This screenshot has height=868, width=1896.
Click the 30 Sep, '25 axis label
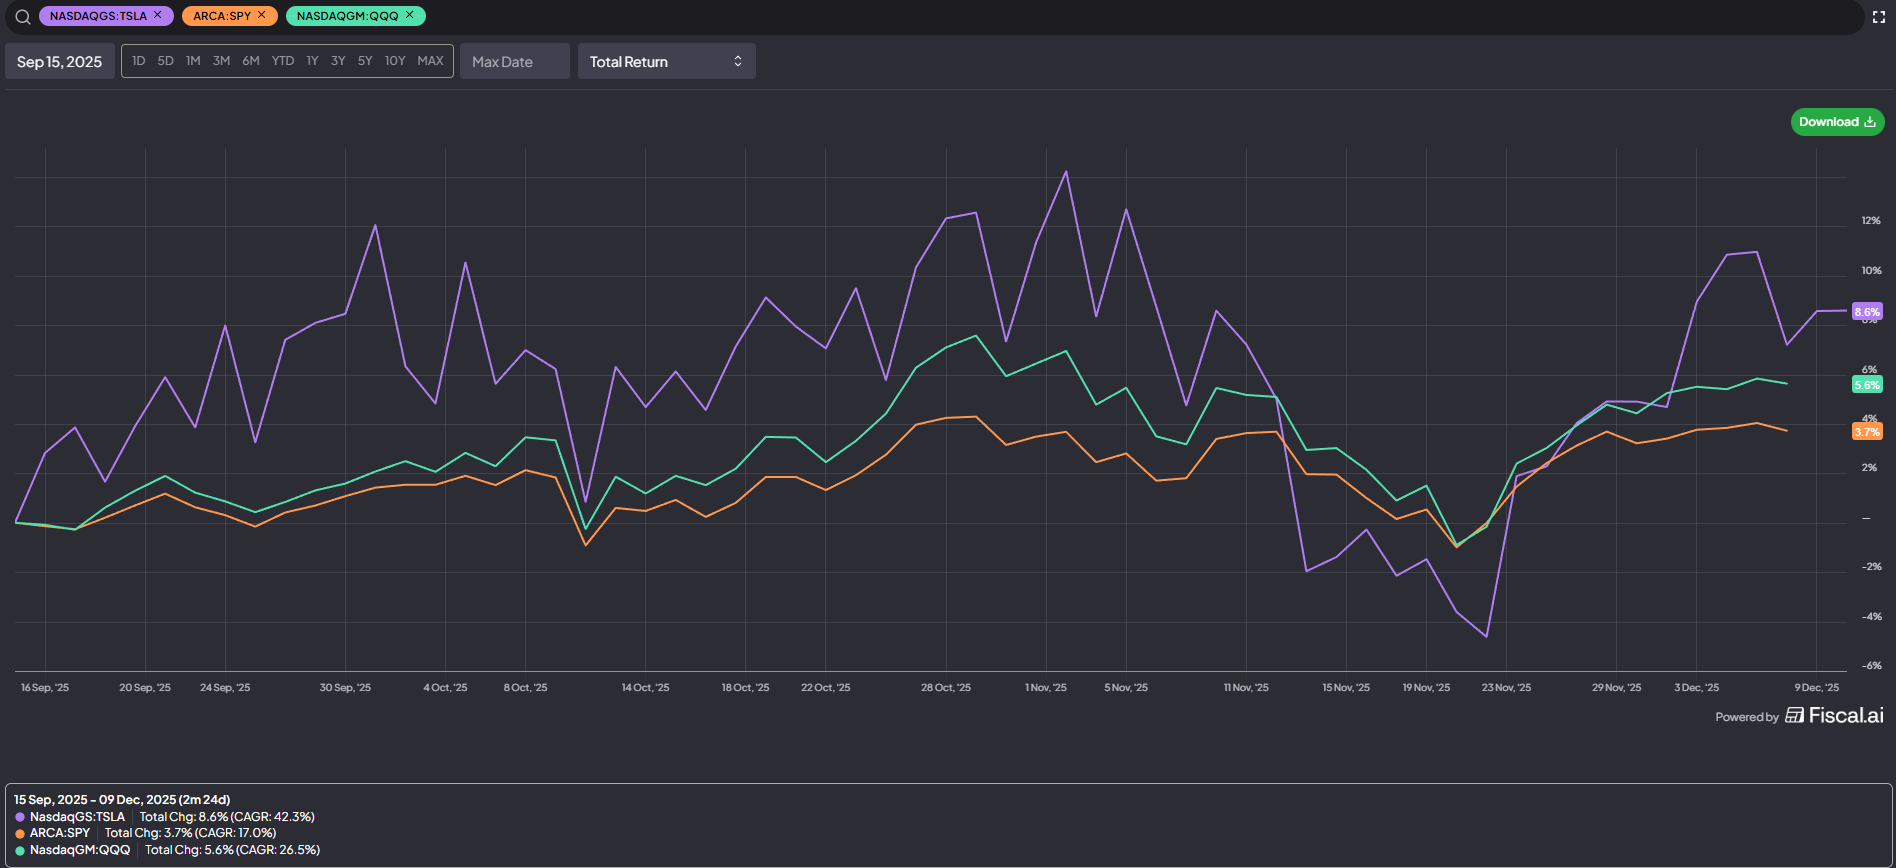345,688
